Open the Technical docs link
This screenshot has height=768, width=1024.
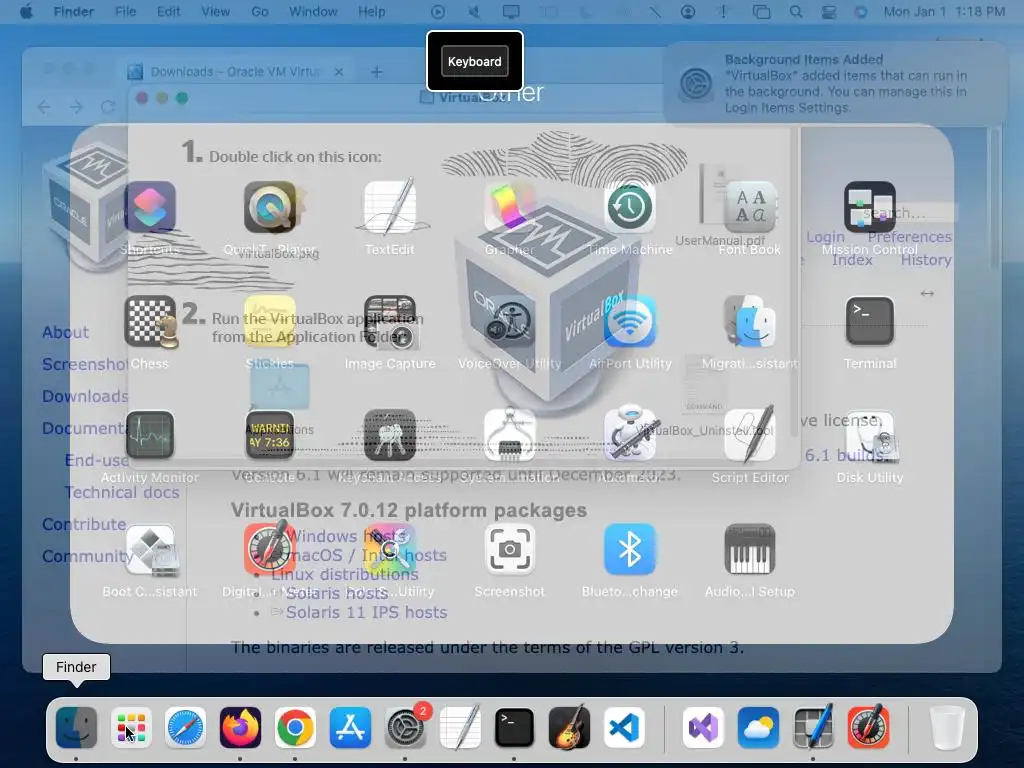point(121,492)
